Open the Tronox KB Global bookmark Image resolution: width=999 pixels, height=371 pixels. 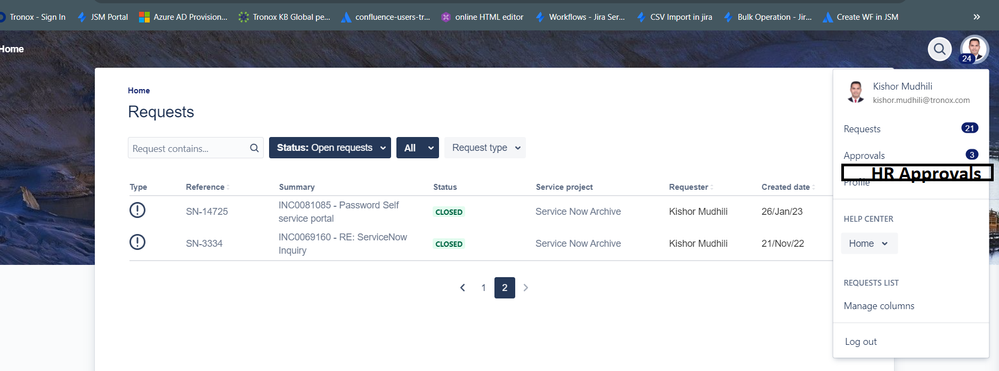284,17
